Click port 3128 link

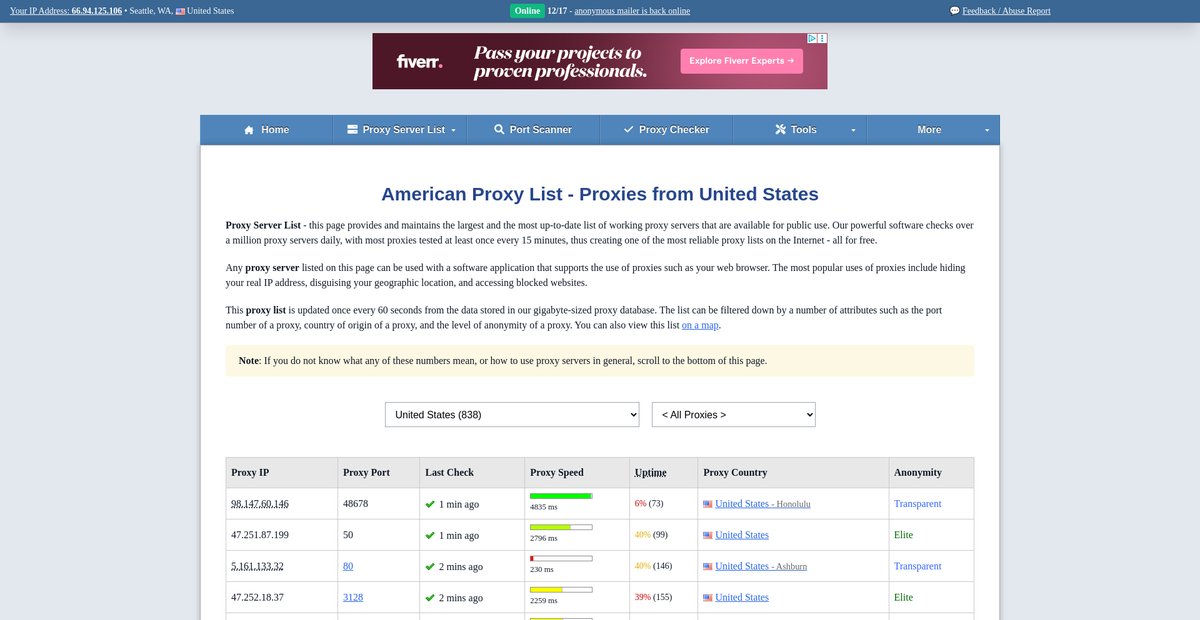point(353,597)
